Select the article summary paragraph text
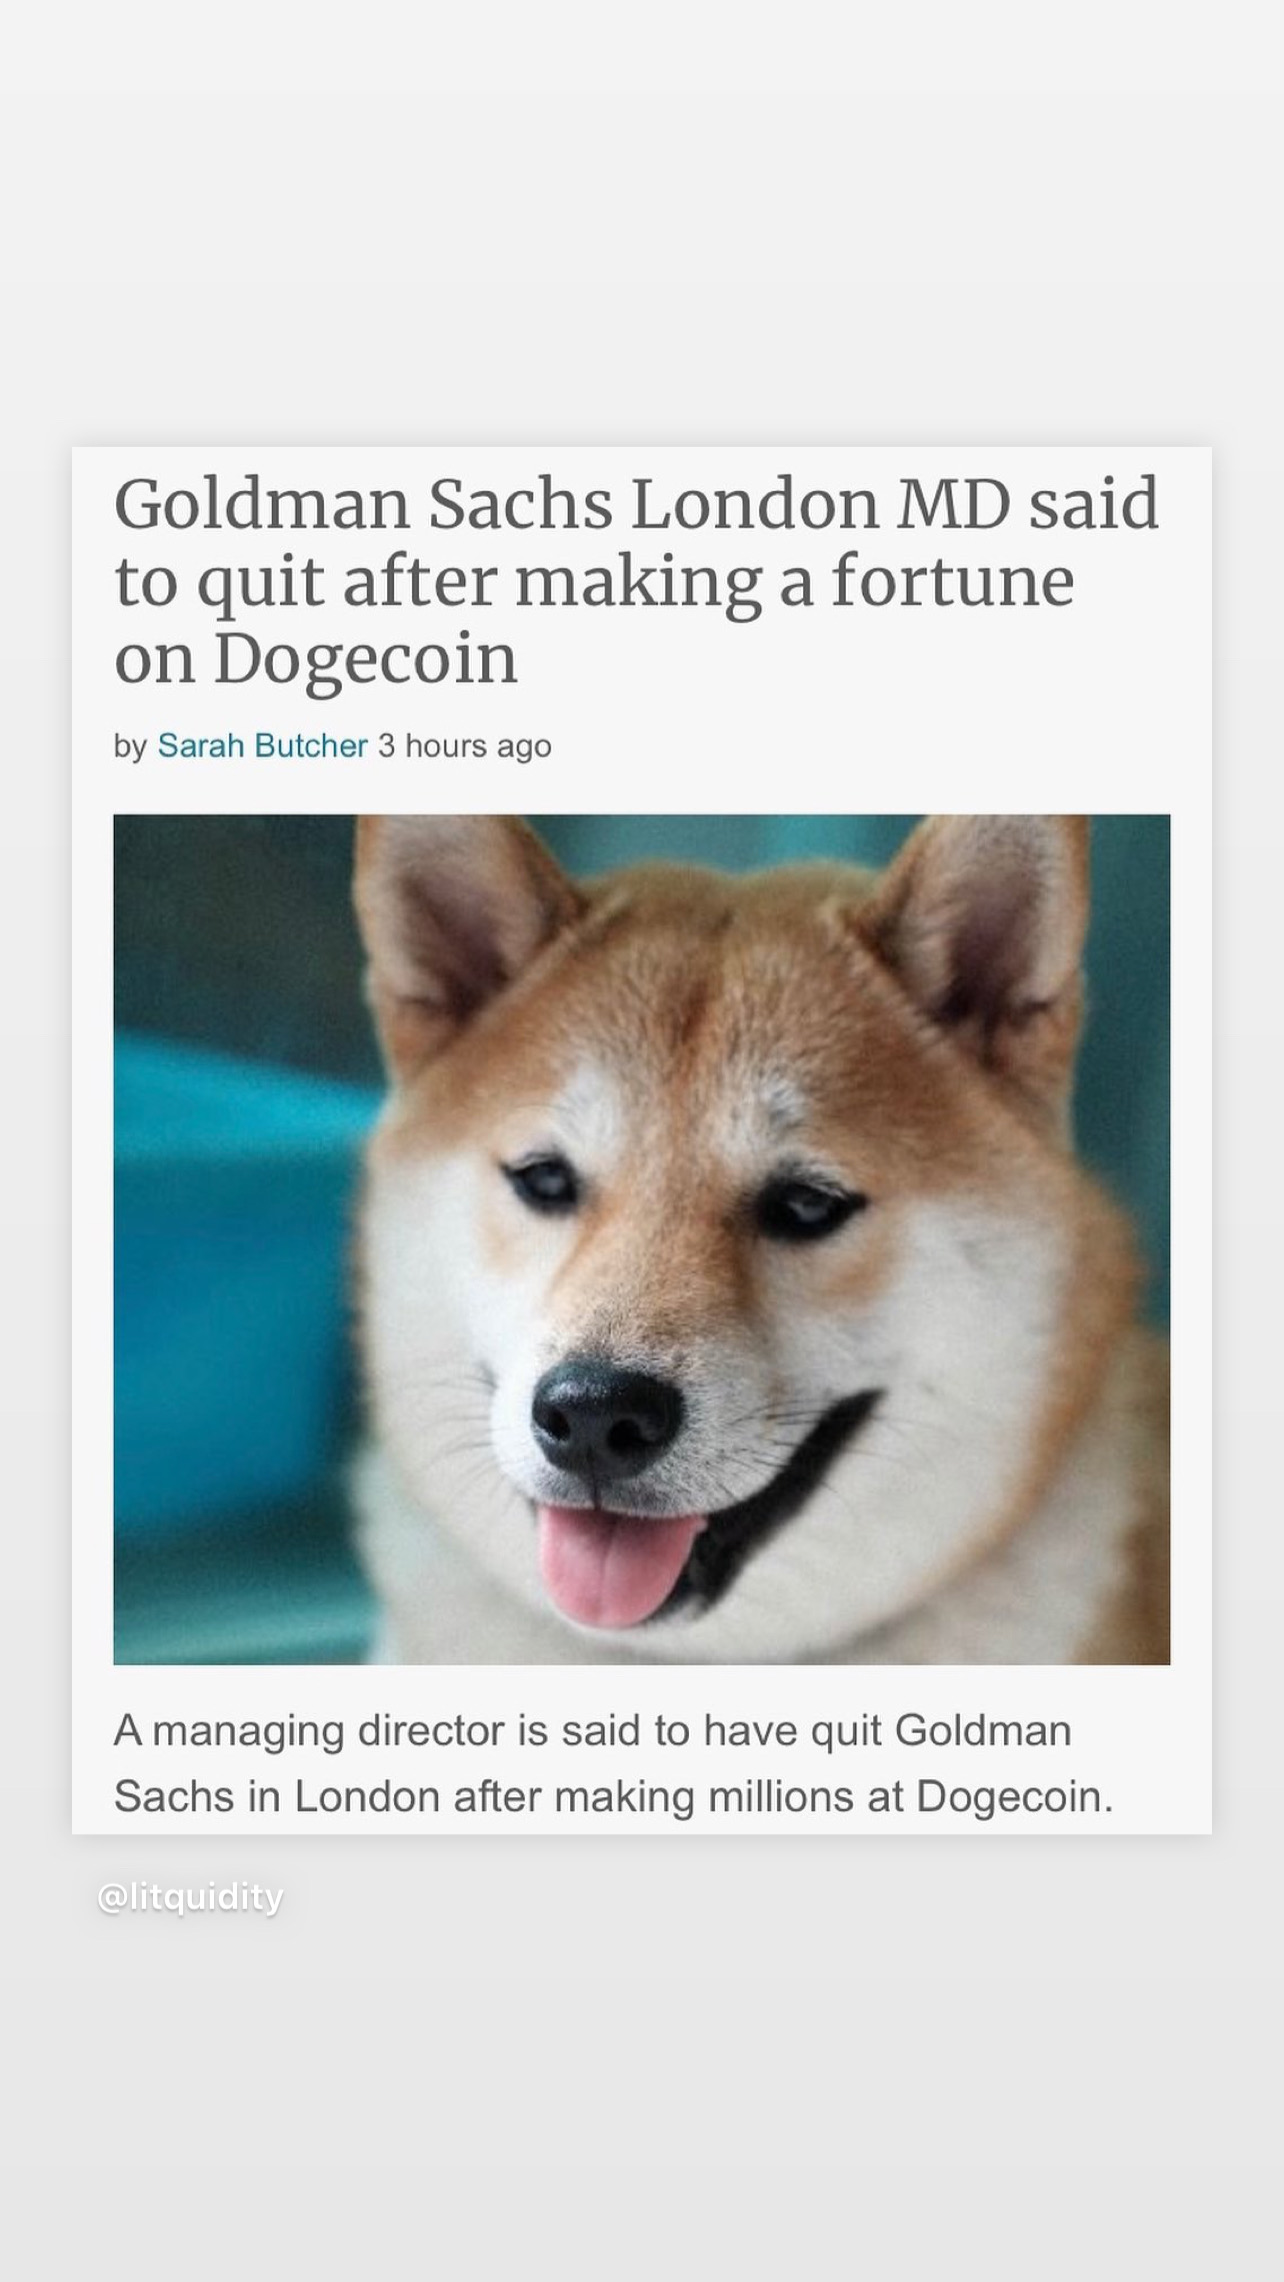 (x=613, y=1764)
